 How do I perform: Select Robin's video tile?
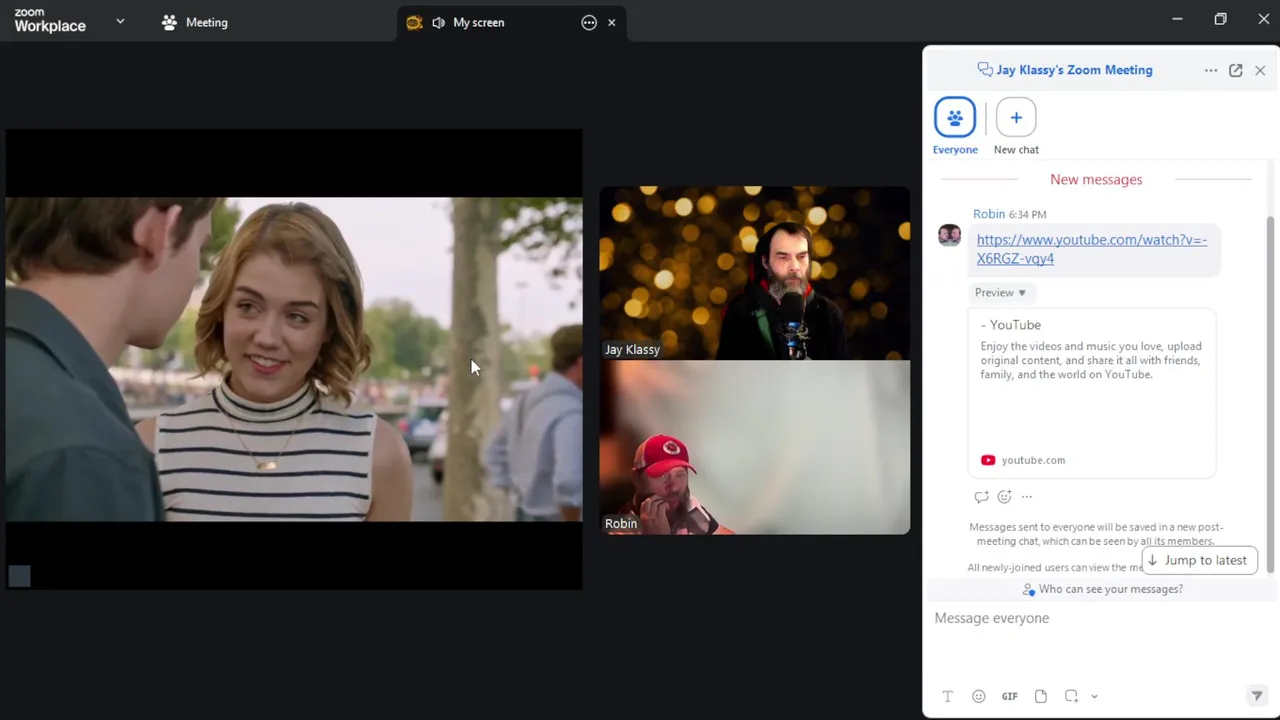pyautogui.click(x=755, y=447)
